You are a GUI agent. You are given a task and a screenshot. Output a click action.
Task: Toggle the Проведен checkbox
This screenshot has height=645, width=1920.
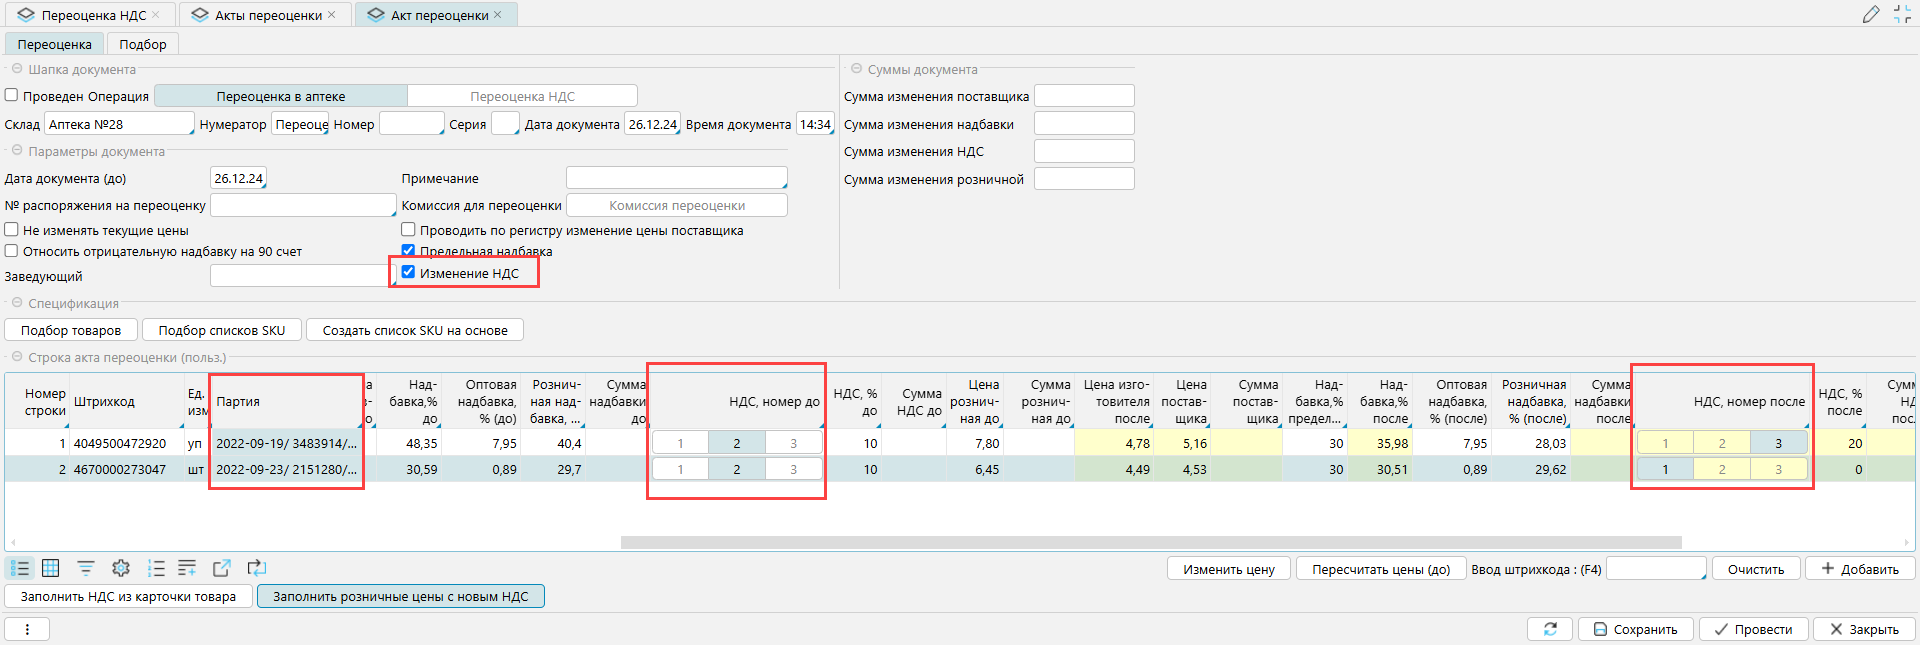point(12,95)
